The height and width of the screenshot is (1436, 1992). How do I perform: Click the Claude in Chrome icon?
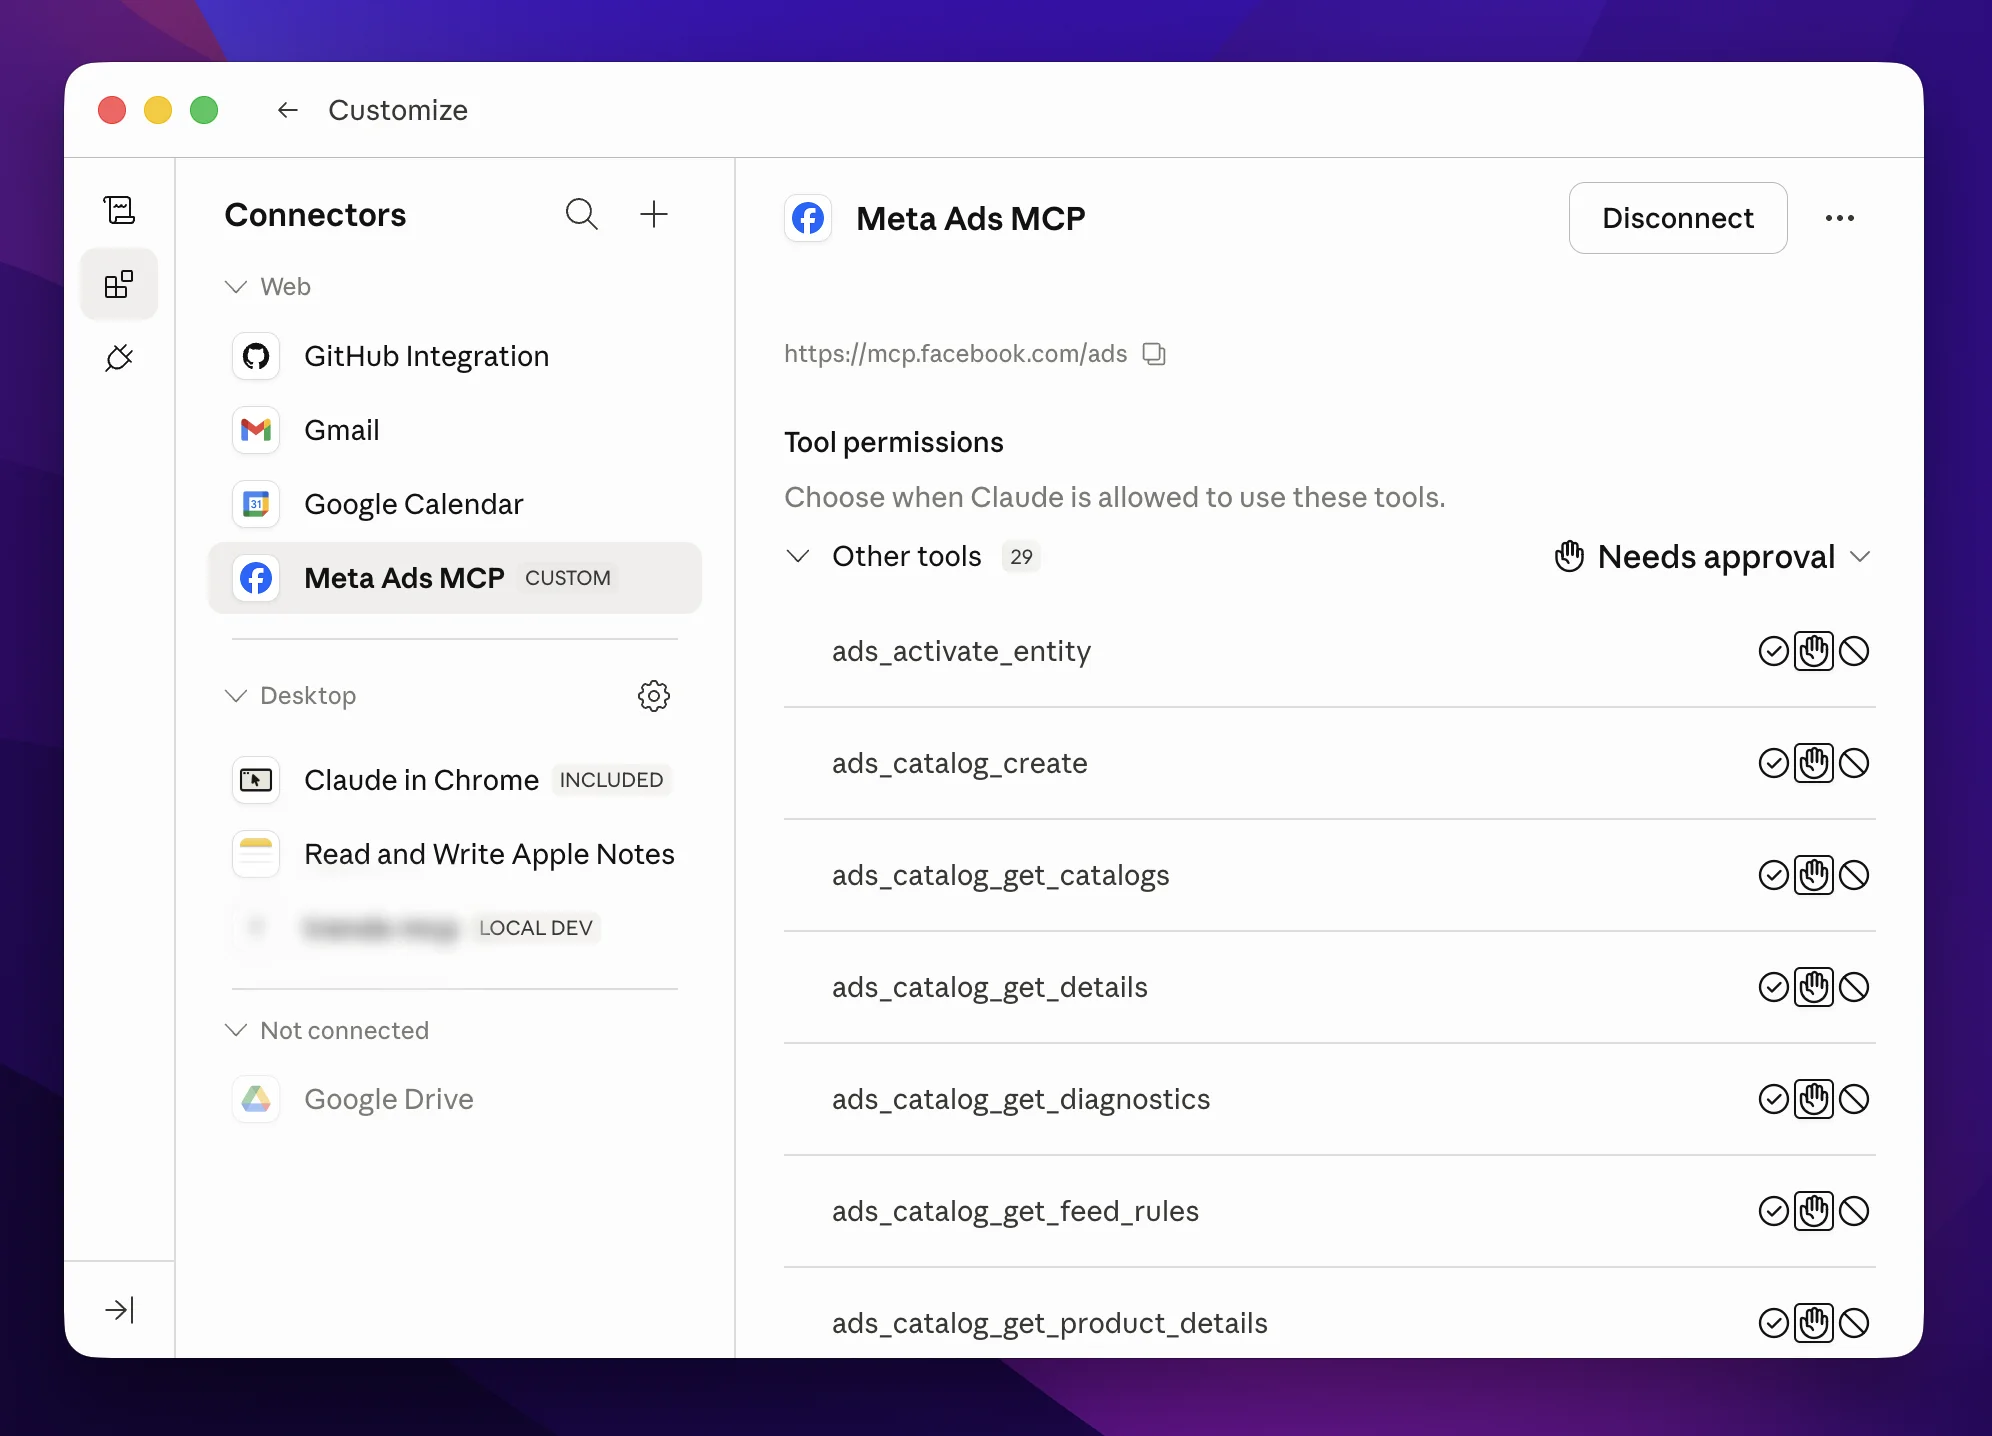(x=256, y=780)
